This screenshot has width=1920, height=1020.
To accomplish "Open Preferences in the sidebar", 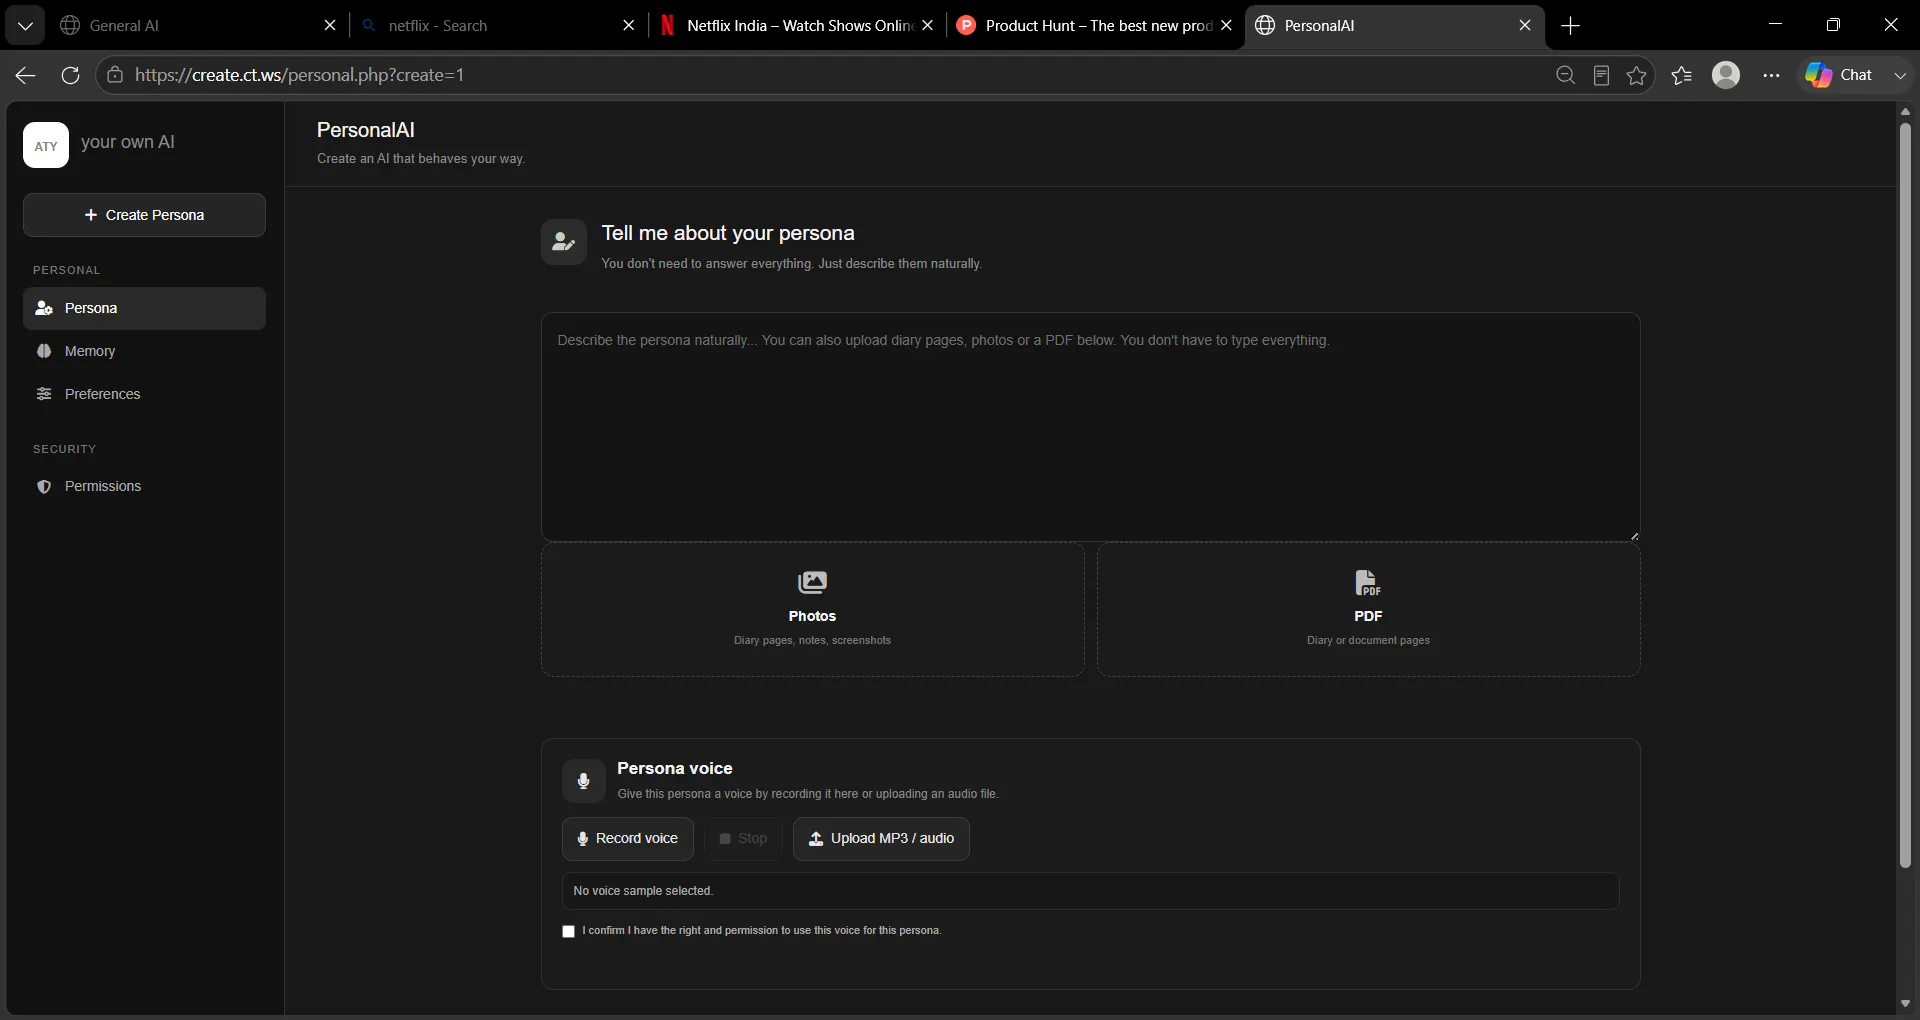I will tap(144, 394).
